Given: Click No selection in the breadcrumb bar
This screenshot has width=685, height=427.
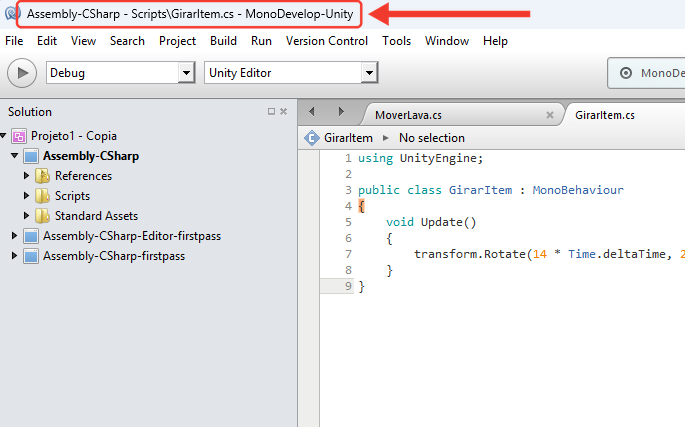Looking at the screenshot, I should (x=432, y=138).
